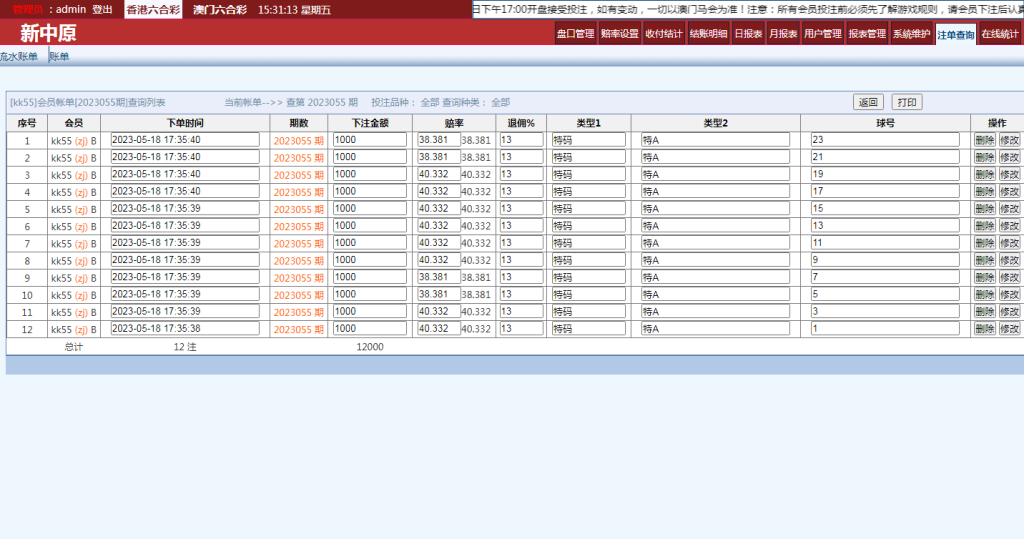Image resolution: width=1024 pixels, height=539 pixels.
Task: Open the 盘口管理 menu
Action: pos(575,34)
